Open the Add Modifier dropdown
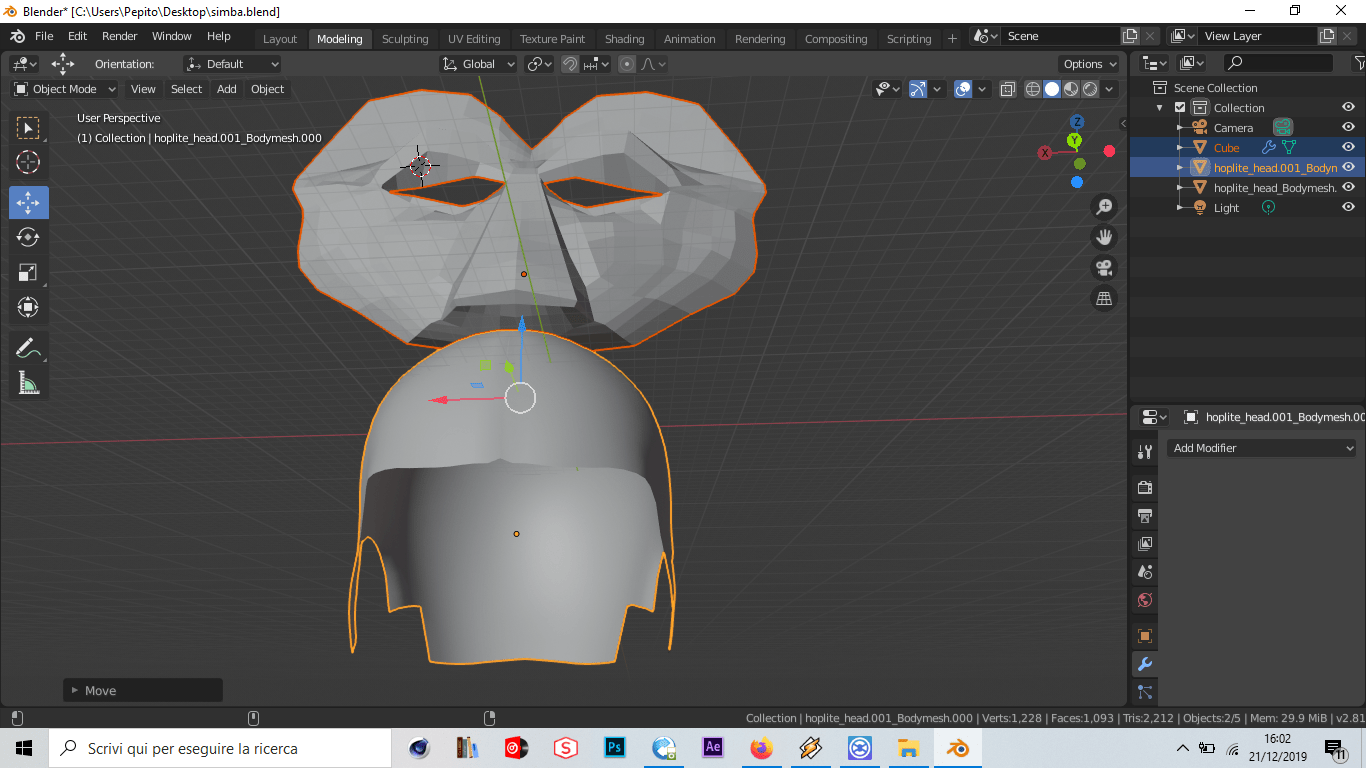 (1262, 448)
